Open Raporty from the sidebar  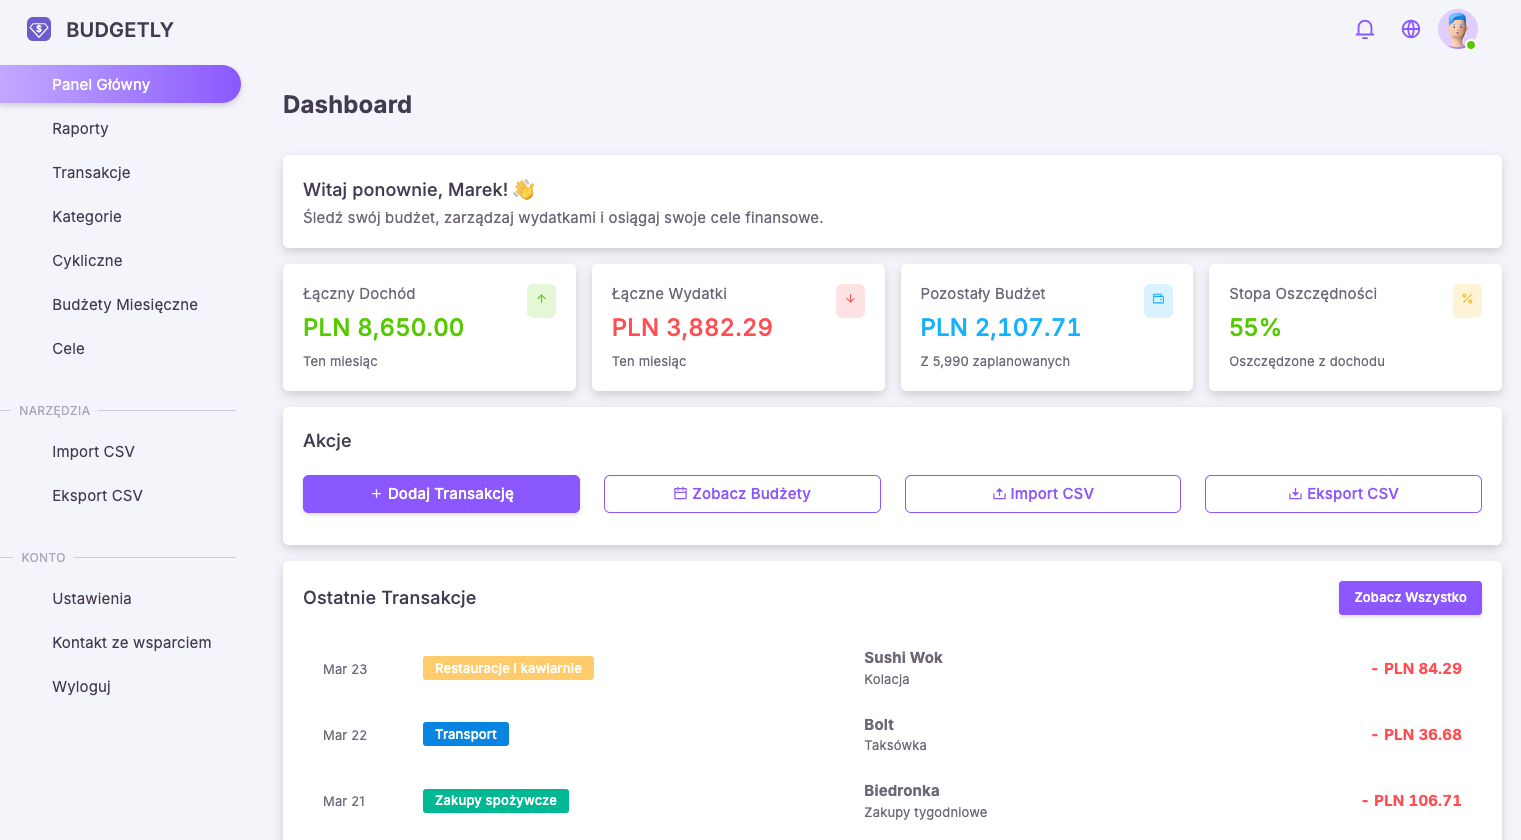click(80, 128)
